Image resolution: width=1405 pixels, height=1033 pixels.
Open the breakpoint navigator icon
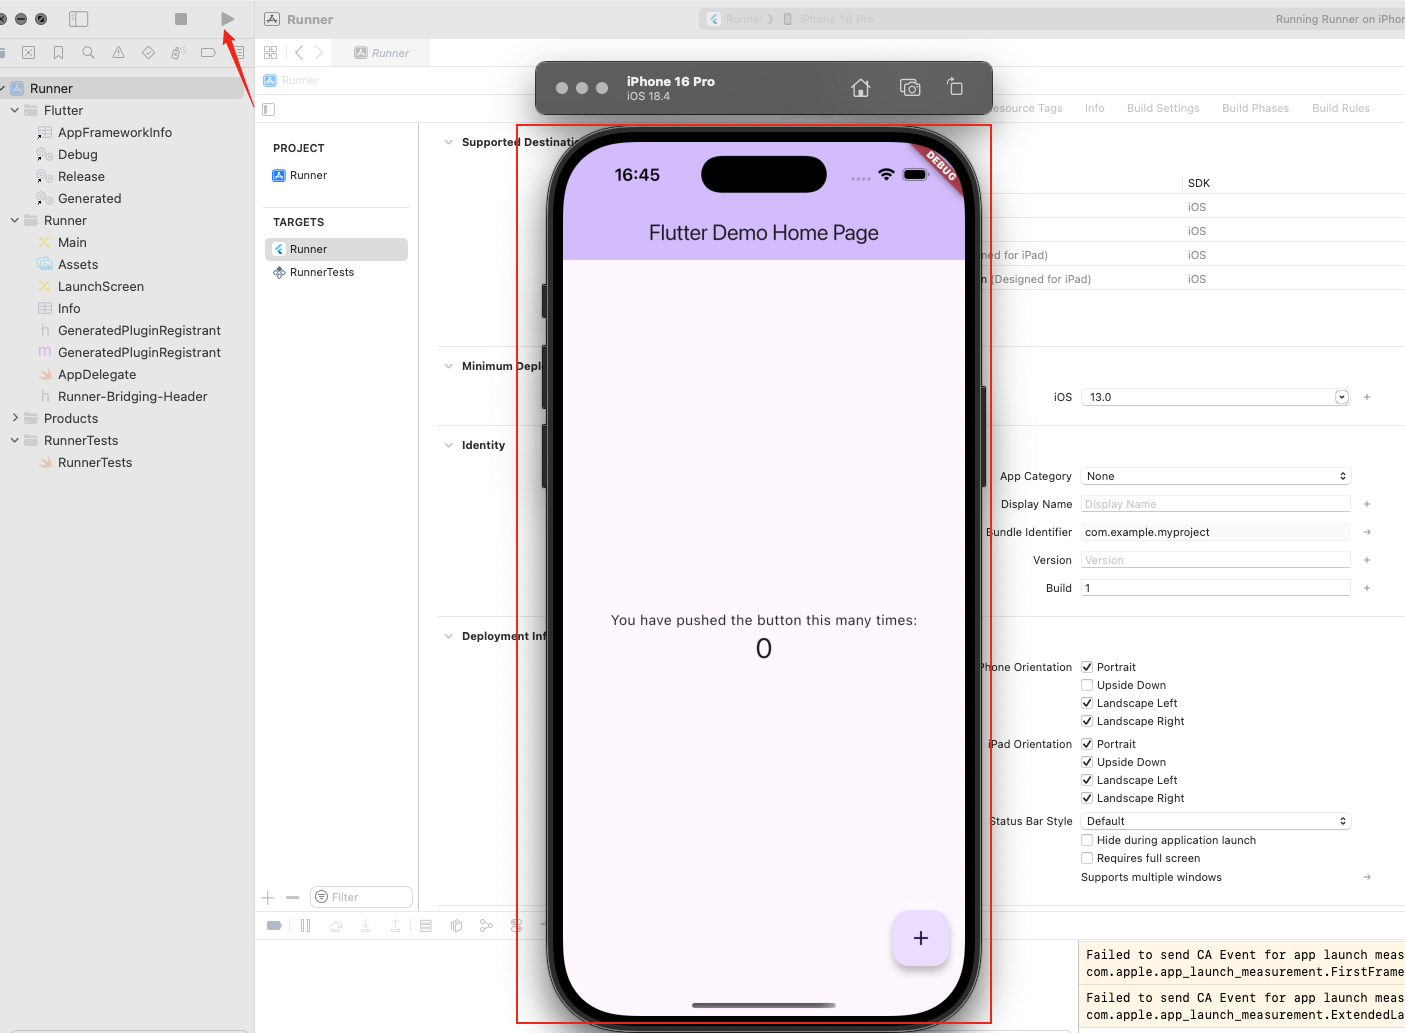point(208,53)
